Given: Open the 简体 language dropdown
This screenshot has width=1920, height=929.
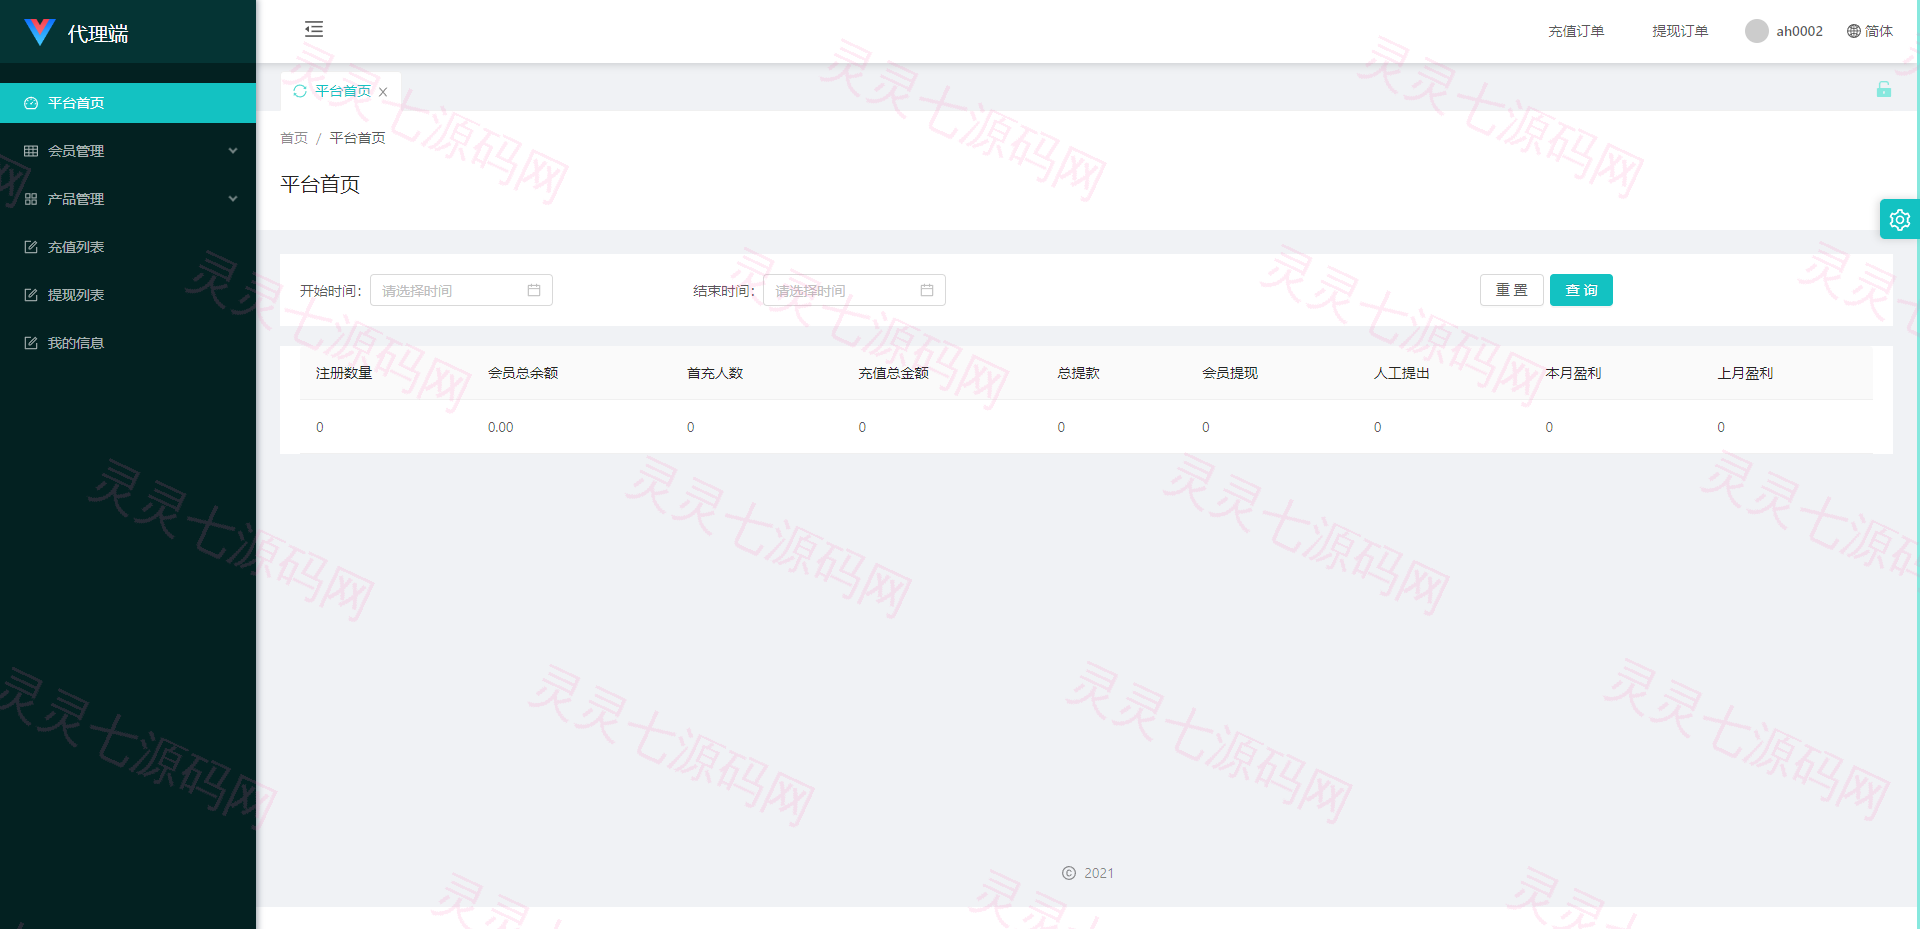Looking at the screenshot, I should [1870, 31].
